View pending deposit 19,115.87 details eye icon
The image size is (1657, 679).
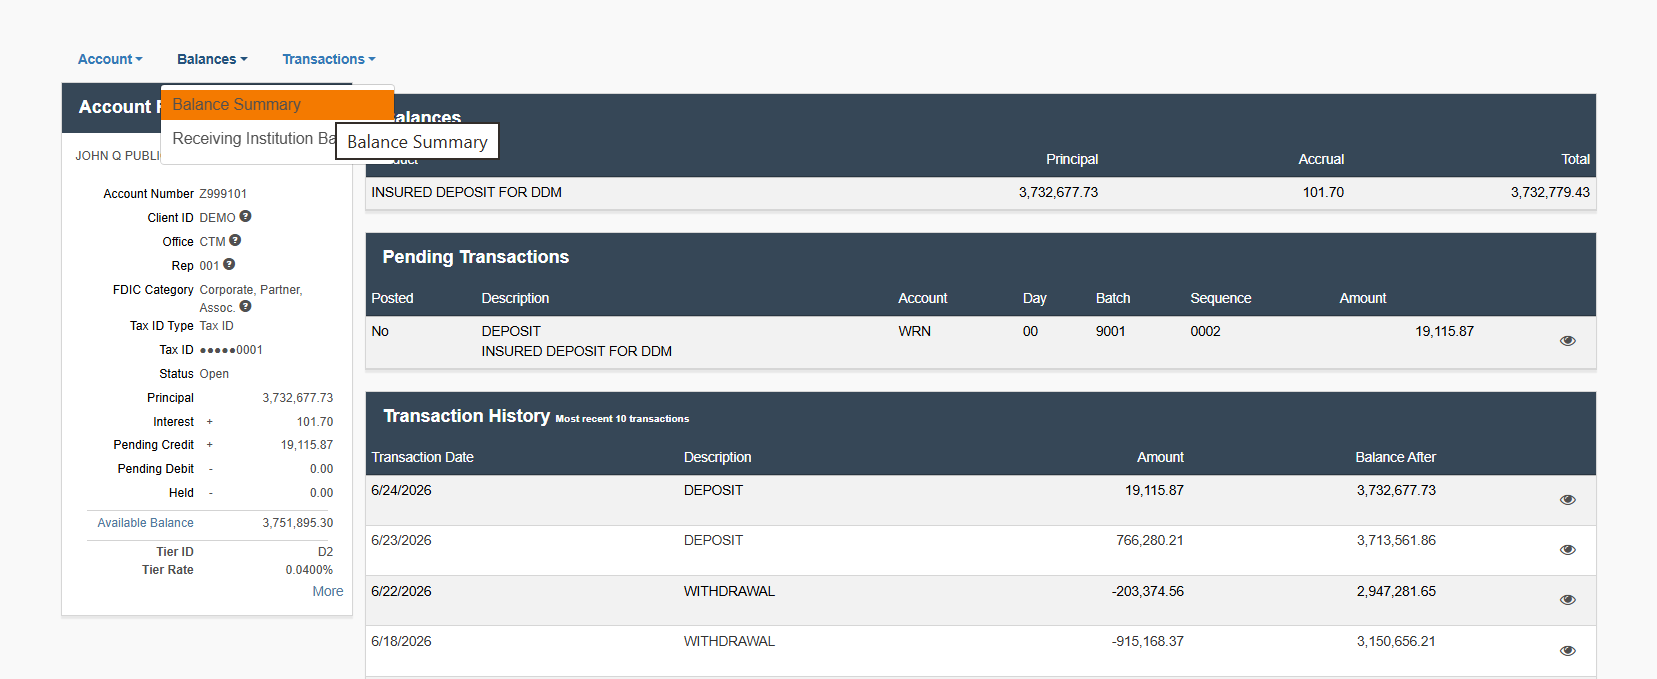(1568, 341)
